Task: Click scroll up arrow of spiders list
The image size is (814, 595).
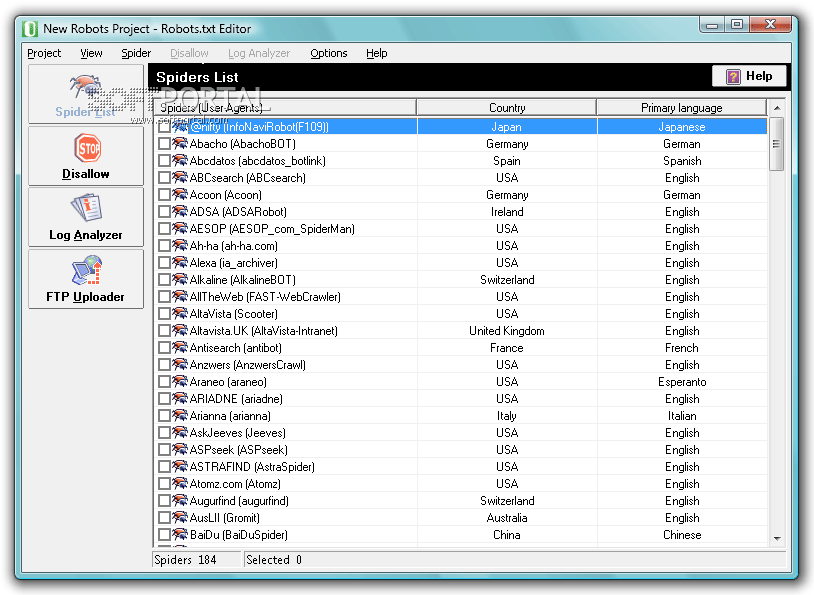Action: tap(777, 108)
